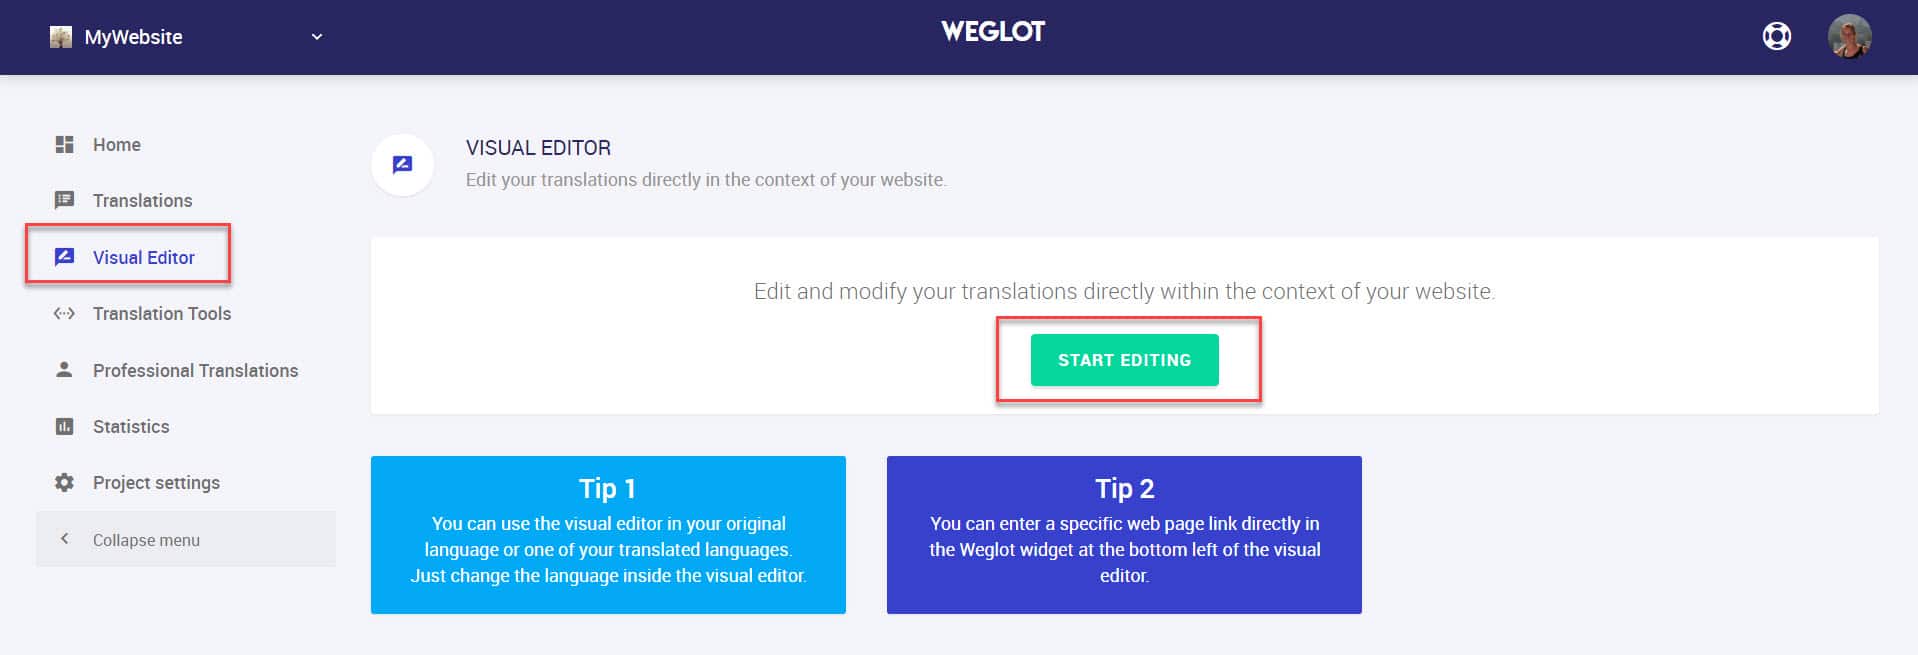Go to Project settings menu entry
The width and height of the screenshot is (1918, 655).
click(x=156, y=482)
